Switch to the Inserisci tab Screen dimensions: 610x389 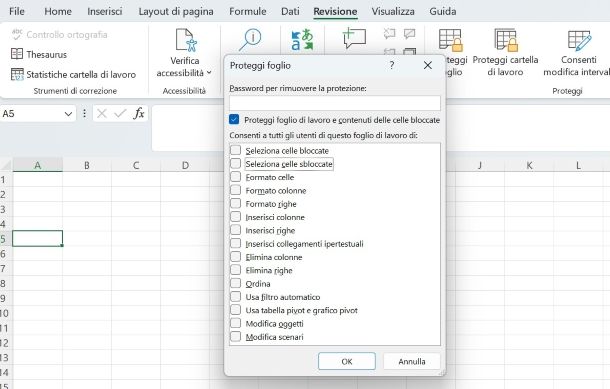(x=105, y=11)
